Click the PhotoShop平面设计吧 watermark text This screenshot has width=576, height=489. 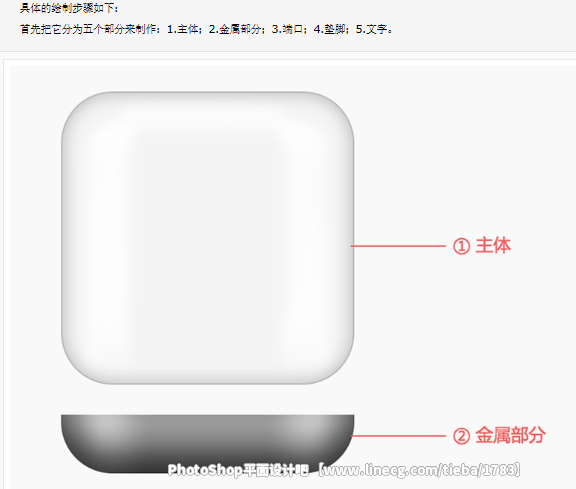pos(238,470)
